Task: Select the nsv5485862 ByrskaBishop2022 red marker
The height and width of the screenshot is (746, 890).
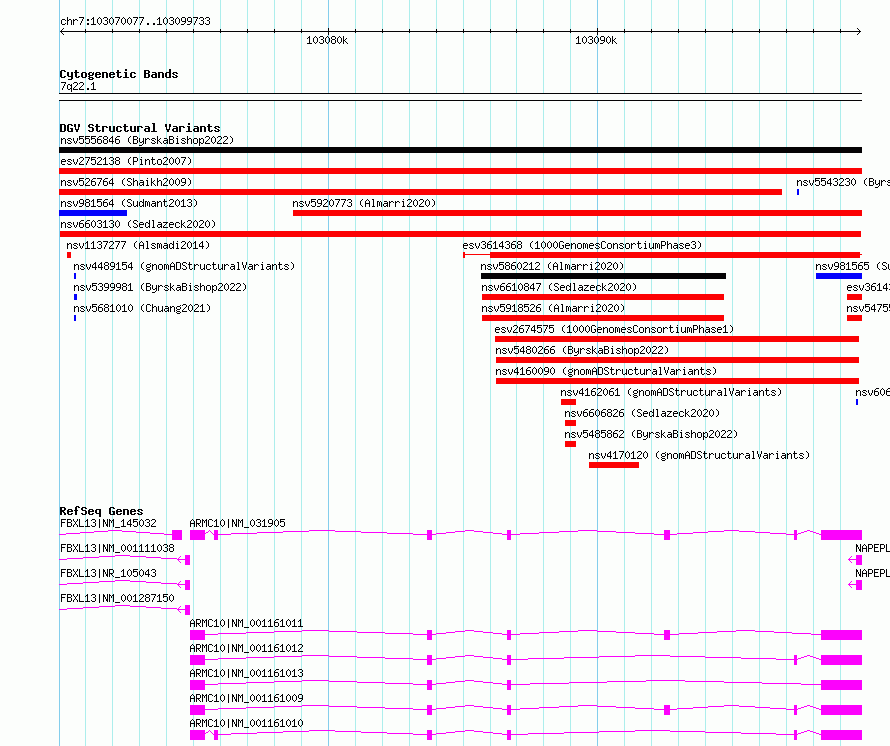Action: (x=570, y=444)
